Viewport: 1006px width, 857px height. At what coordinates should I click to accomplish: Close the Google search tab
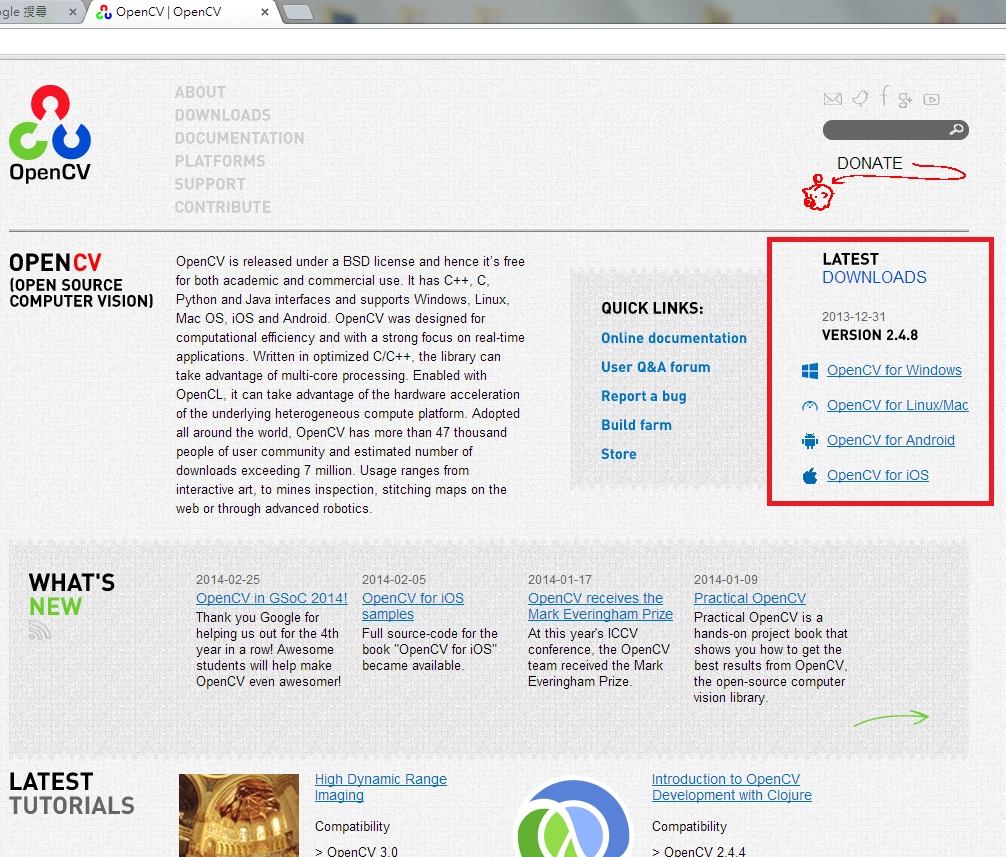[x=72, y=12]
